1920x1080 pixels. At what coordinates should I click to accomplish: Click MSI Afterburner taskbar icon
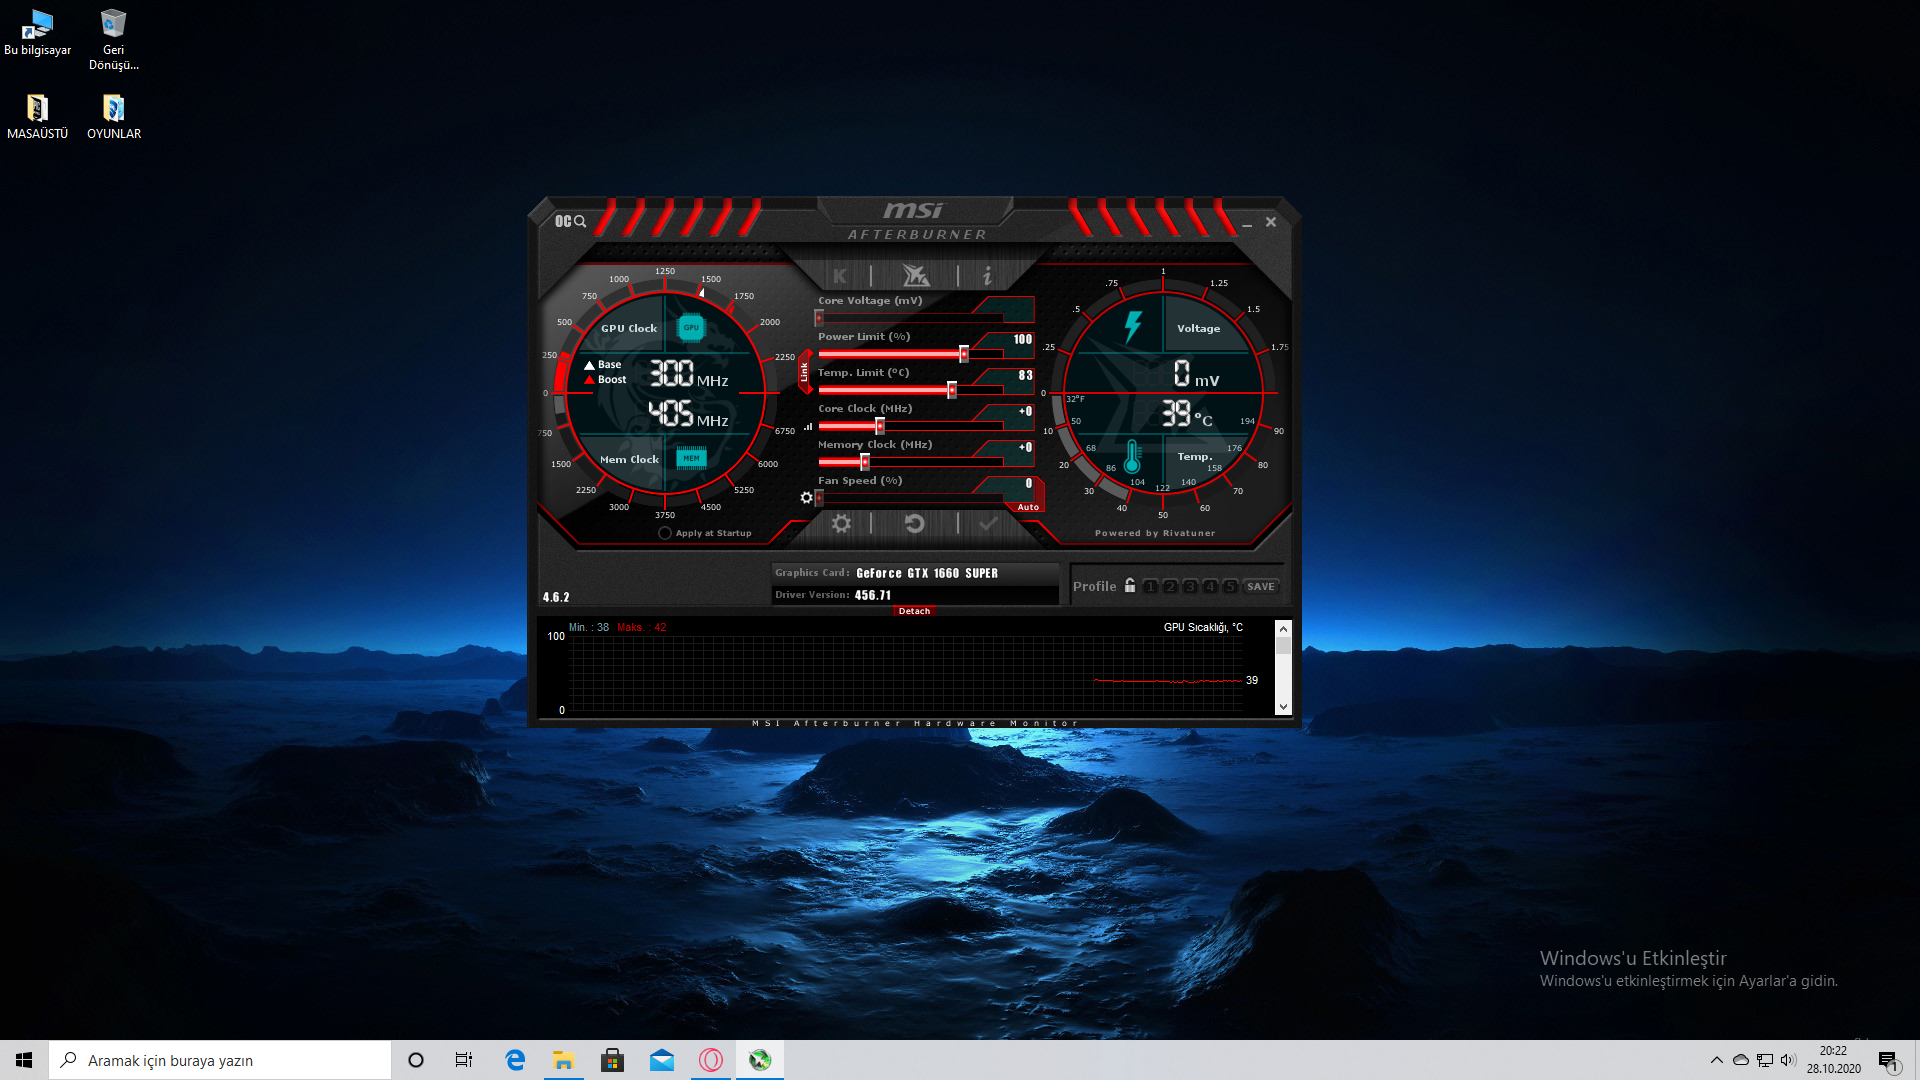pyautogui.click(x=760, y=1060)
